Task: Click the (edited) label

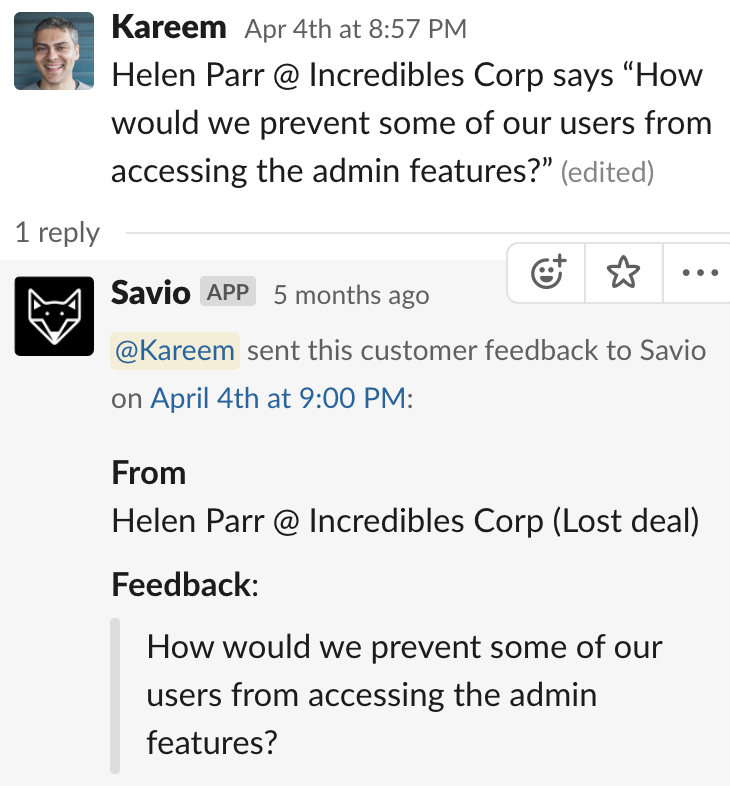Action: [607, 172]
